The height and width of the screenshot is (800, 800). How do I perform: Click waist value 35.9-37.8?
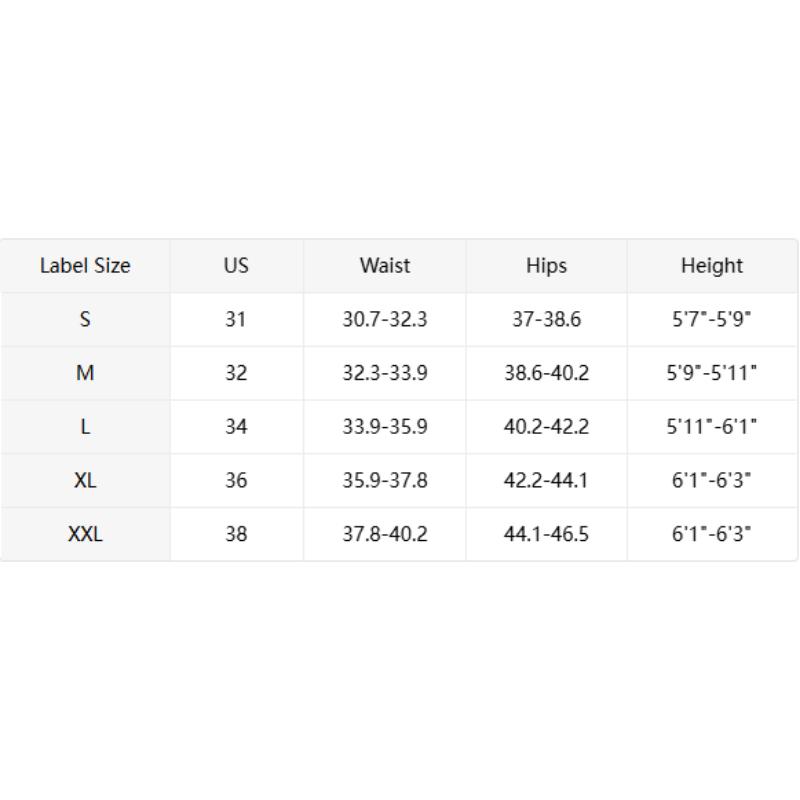pos(385,481)
